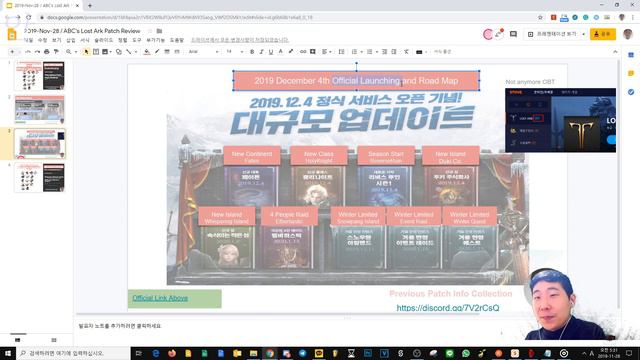Click the move to folder icon
Image resolution: width=640 pixels, height=360 pixels.
click(x=160, y=31)
